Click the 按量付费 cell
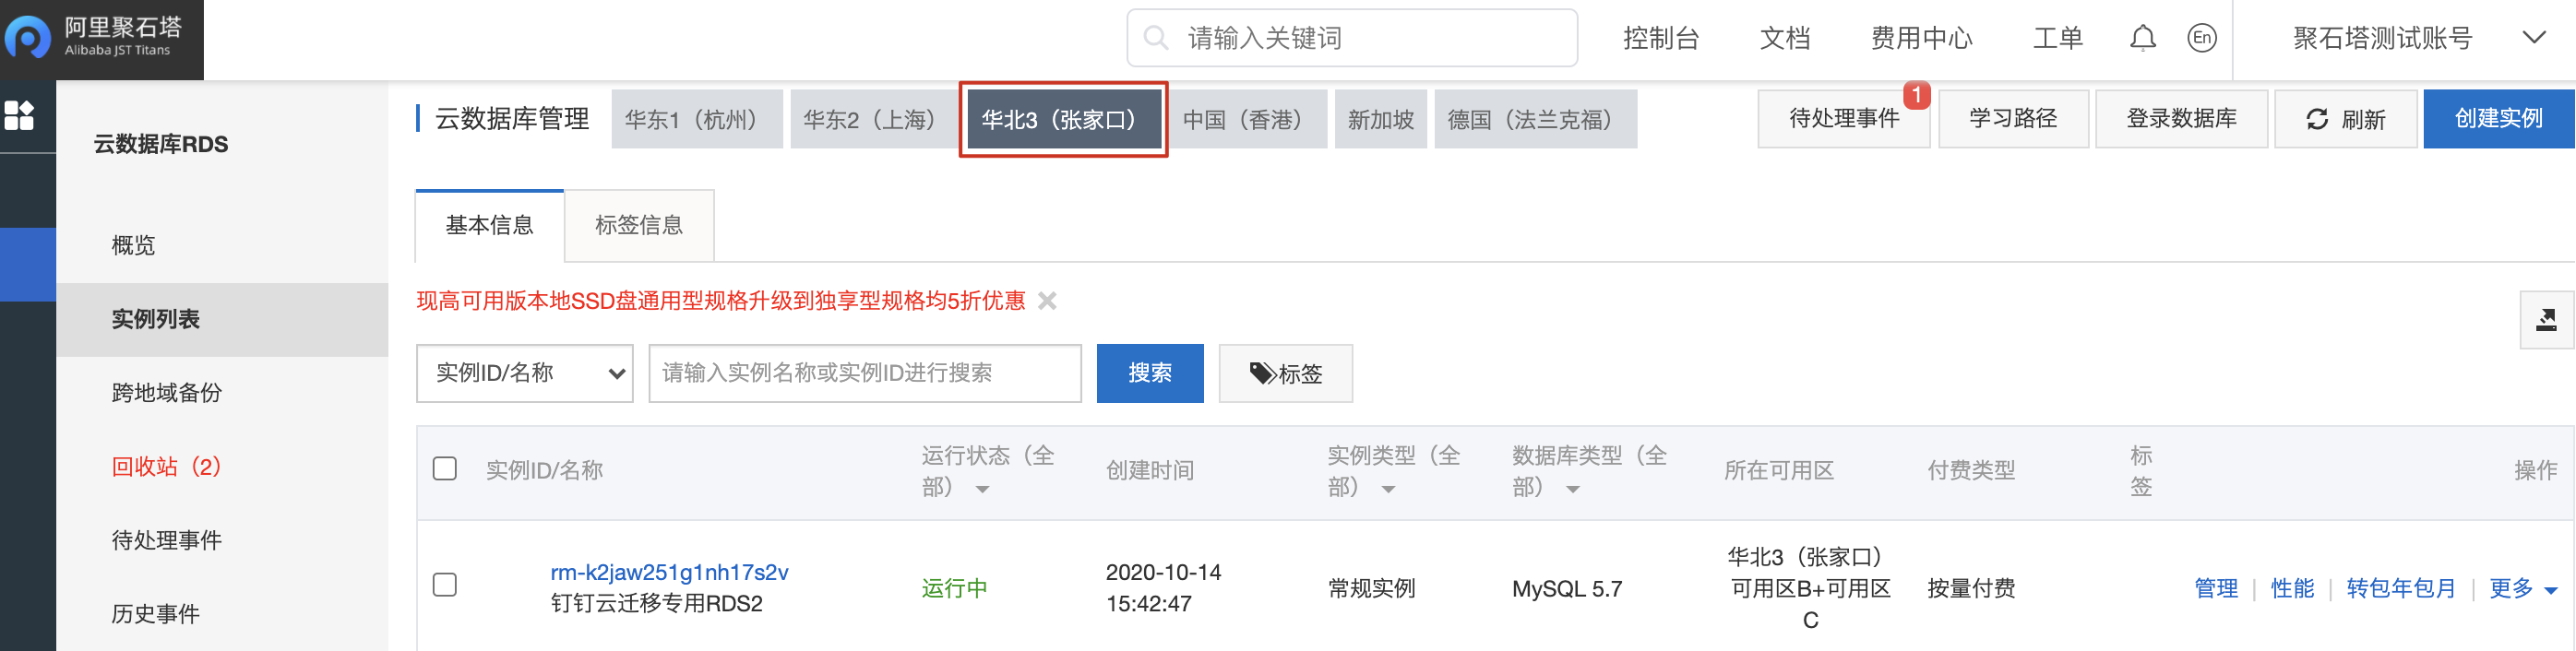This screenshot has width=2576, height=651. tap(1971, 588)
